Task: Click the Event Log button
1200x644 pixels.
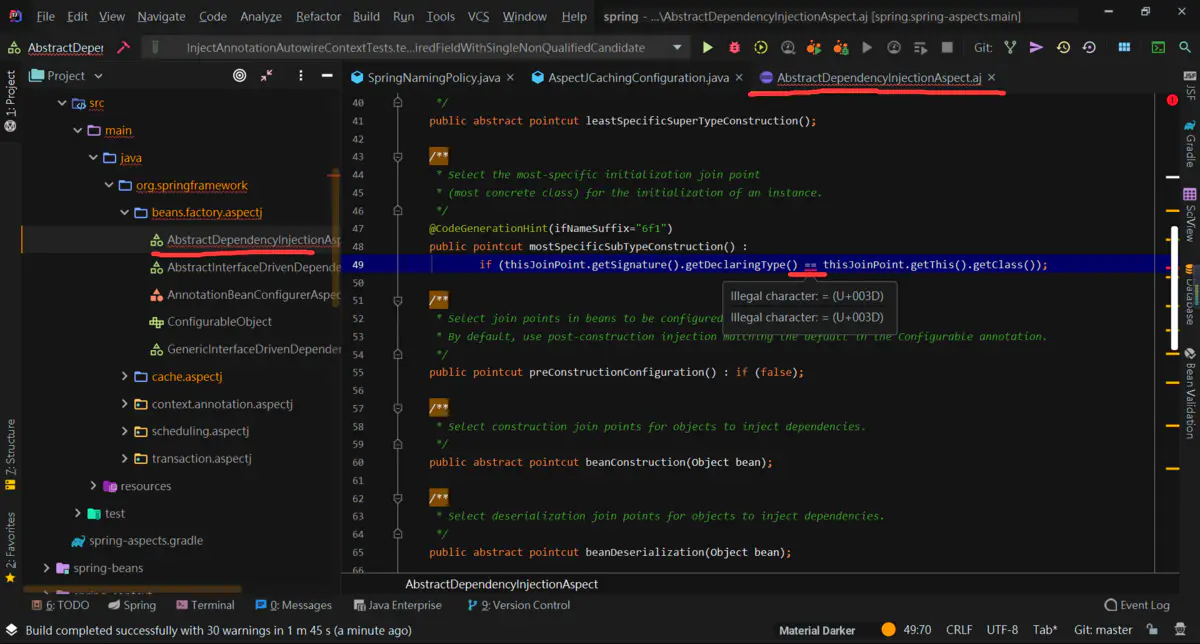Action: (1136, 605)
